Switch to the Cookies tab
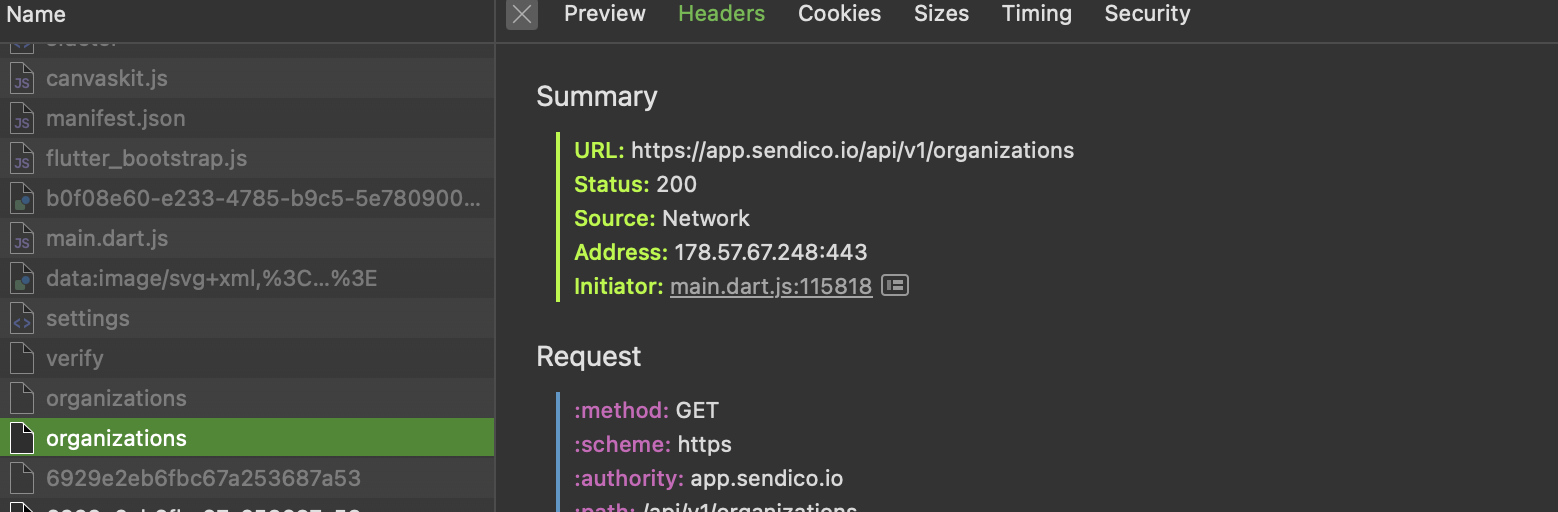Image resolution: width=1558 pixels, height=512 pixels. pos(839,14)
